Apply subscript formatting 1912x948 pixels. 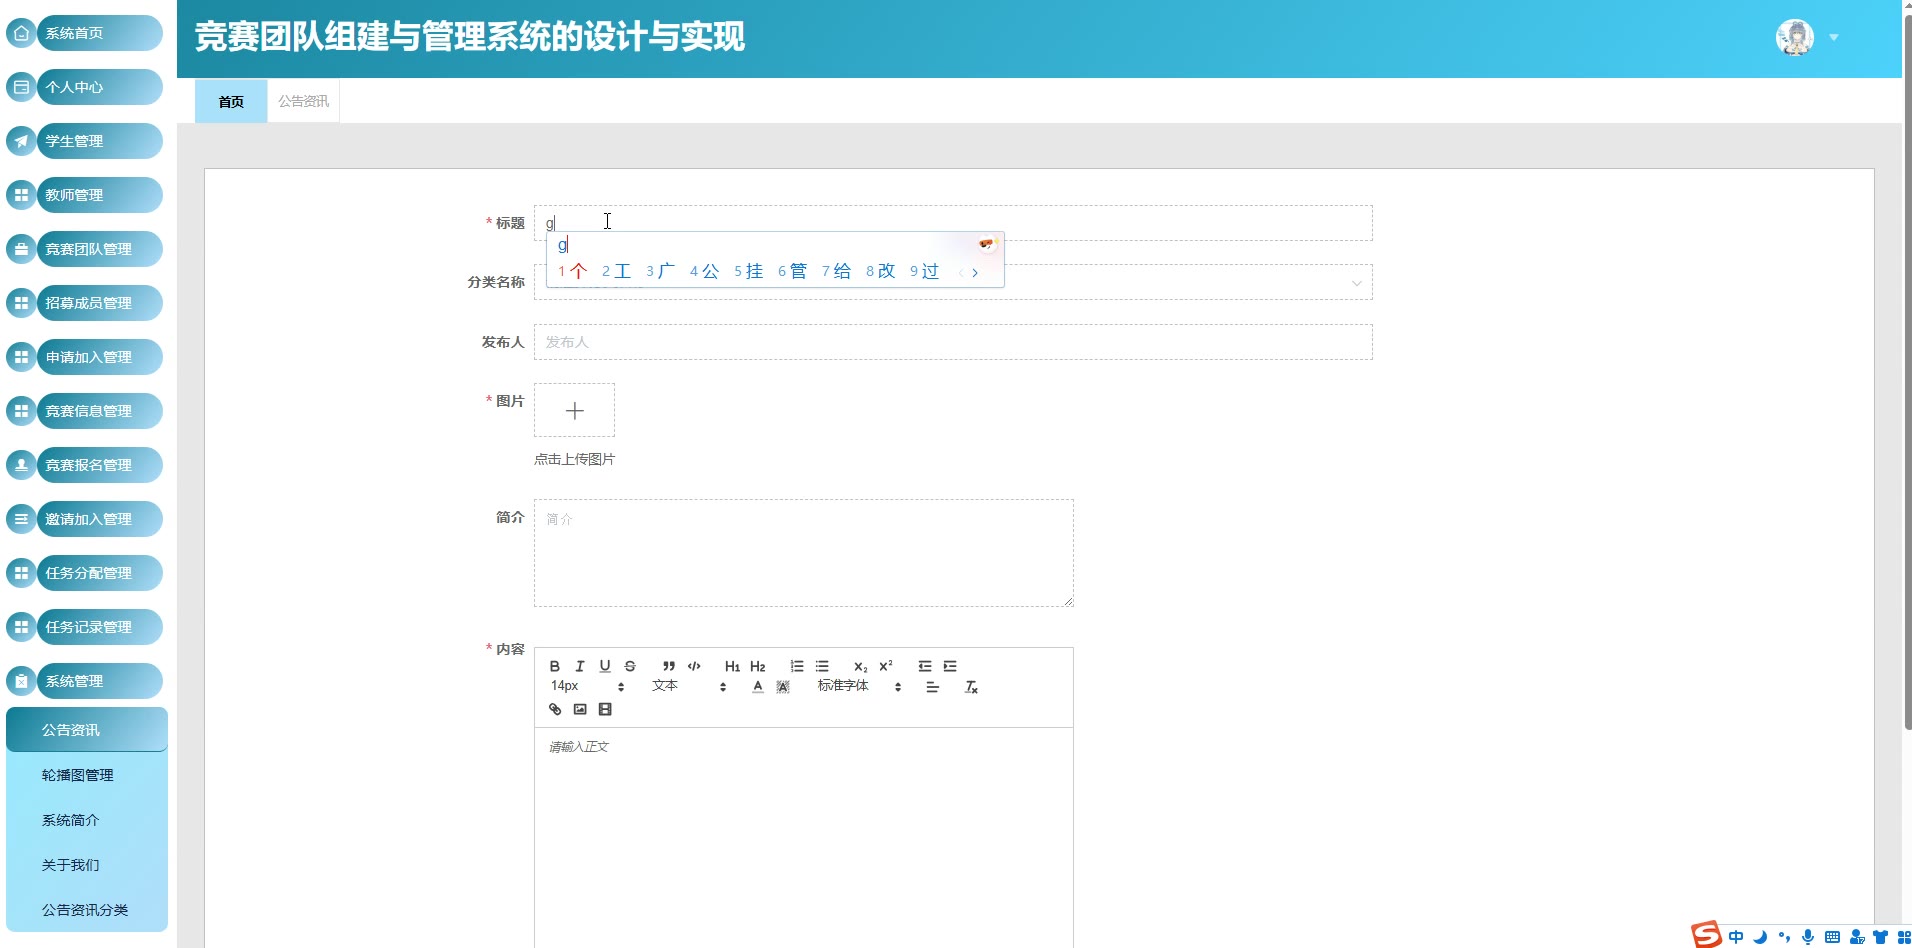861,666
